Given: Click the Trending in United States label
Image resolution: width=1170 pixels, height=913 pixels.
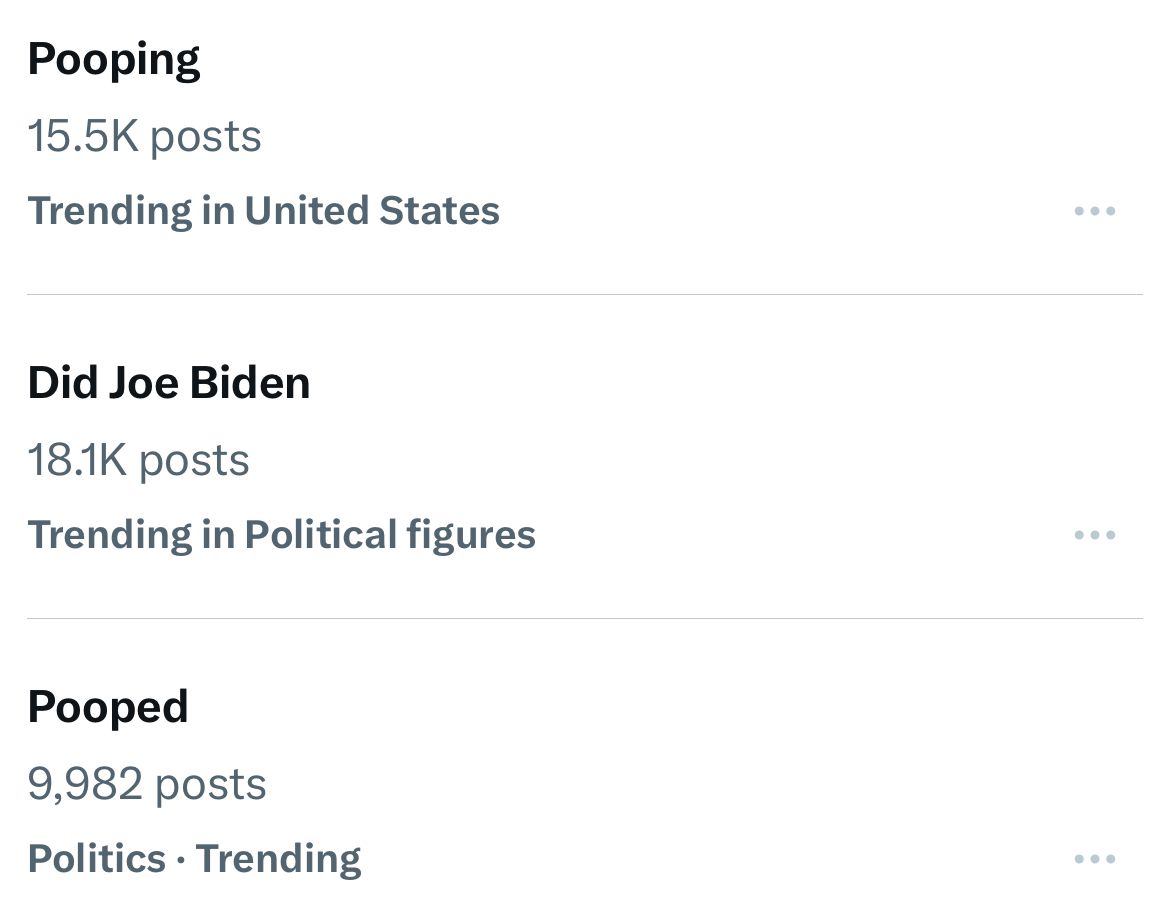Looking at the screenshot, I should point(263,211).
